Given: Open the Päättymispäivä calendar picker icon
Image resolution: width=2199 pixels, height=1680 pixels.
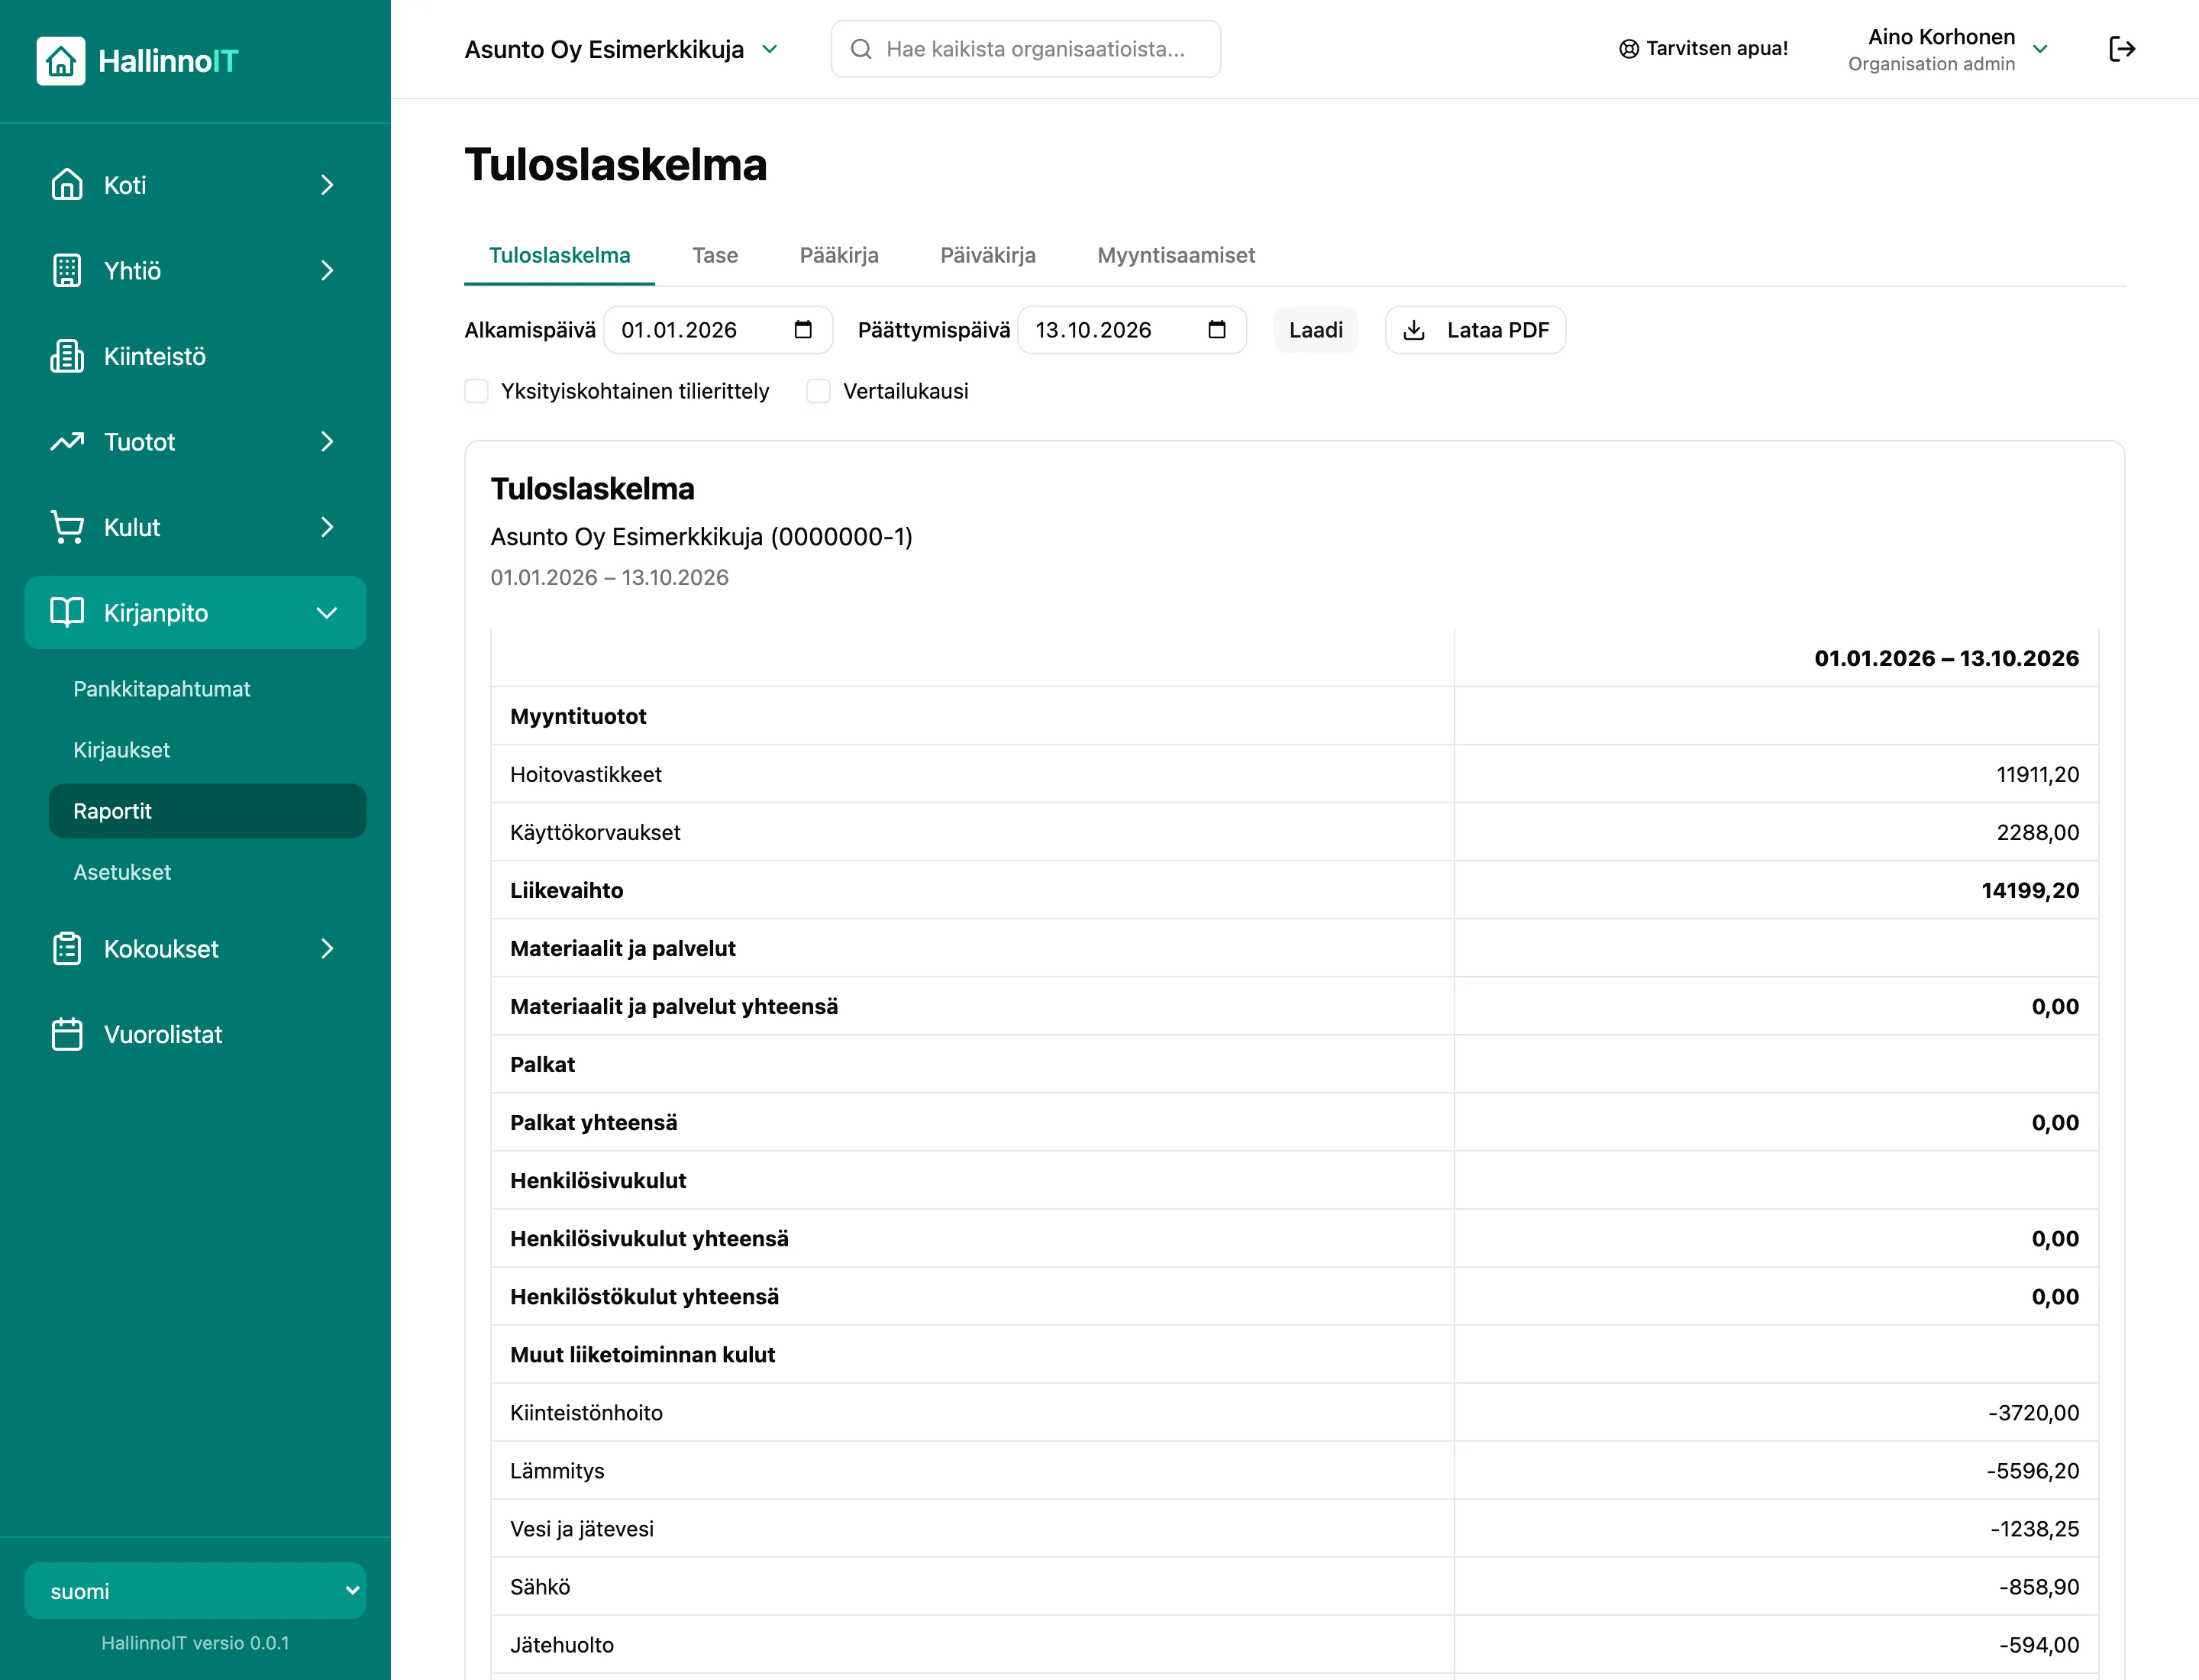Looking at the screenshot, I should 1217,330.
